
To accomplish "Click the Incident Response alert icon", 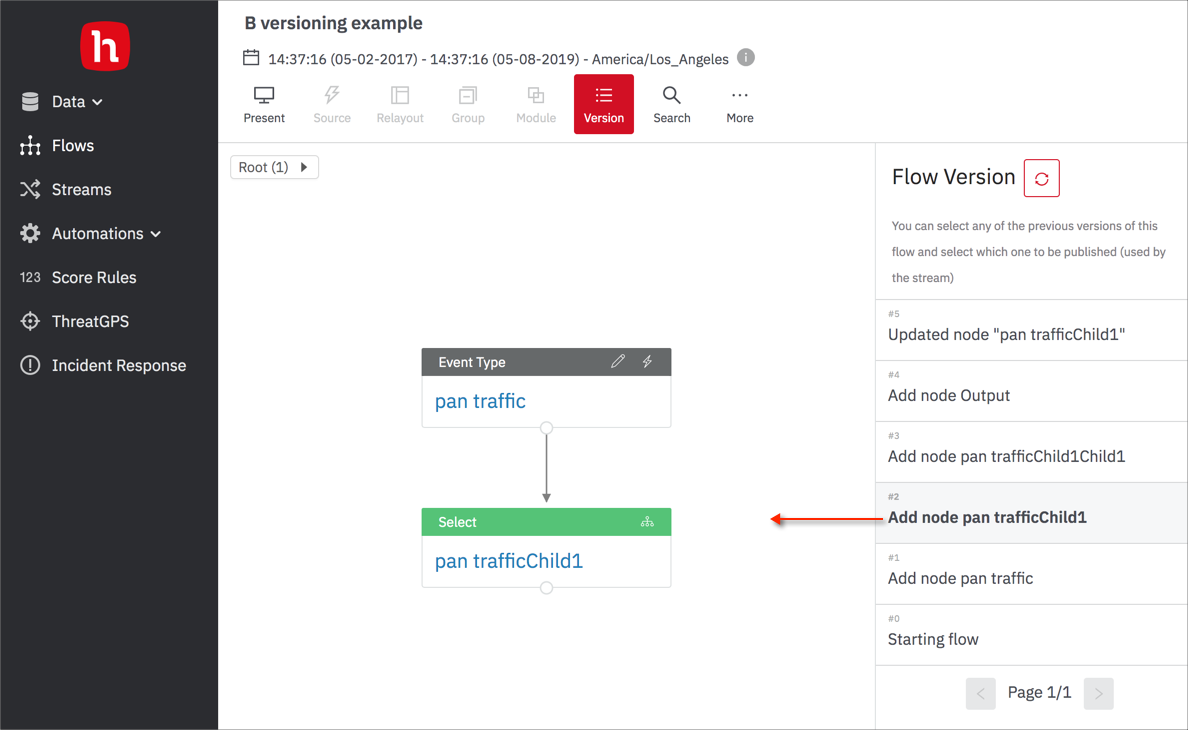I will coord(30,365).
